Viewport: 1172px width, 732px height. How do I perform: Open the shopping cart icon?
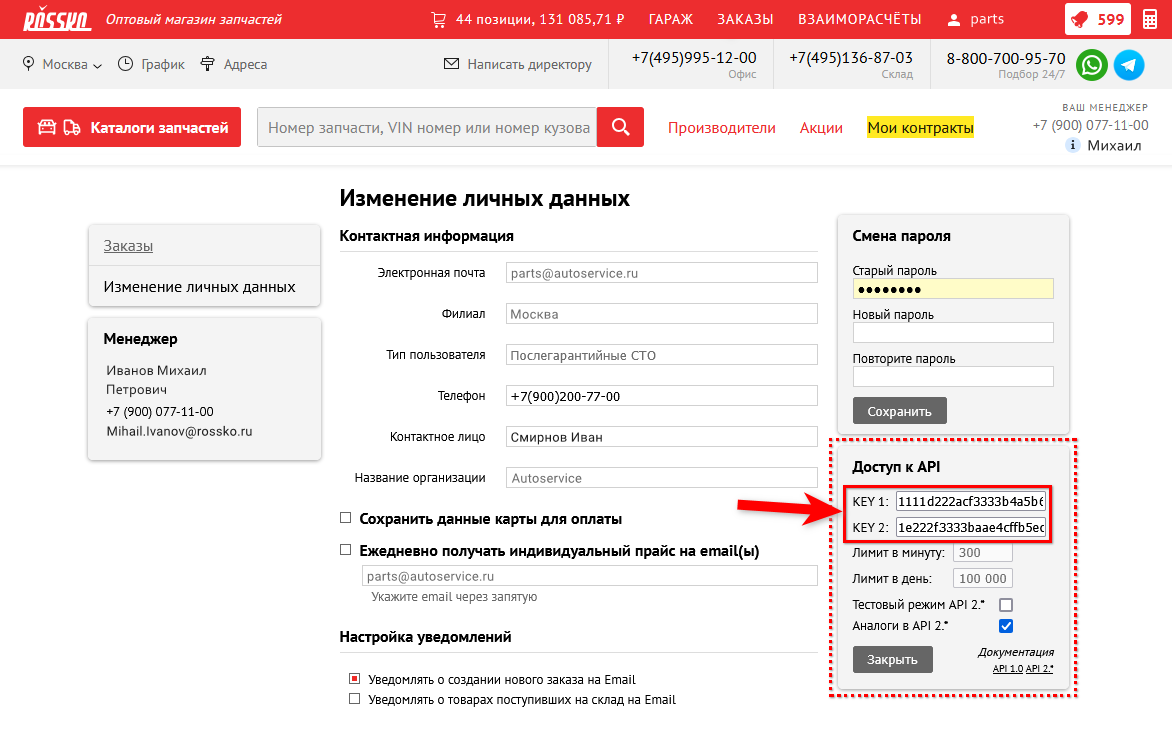point(438,19)
